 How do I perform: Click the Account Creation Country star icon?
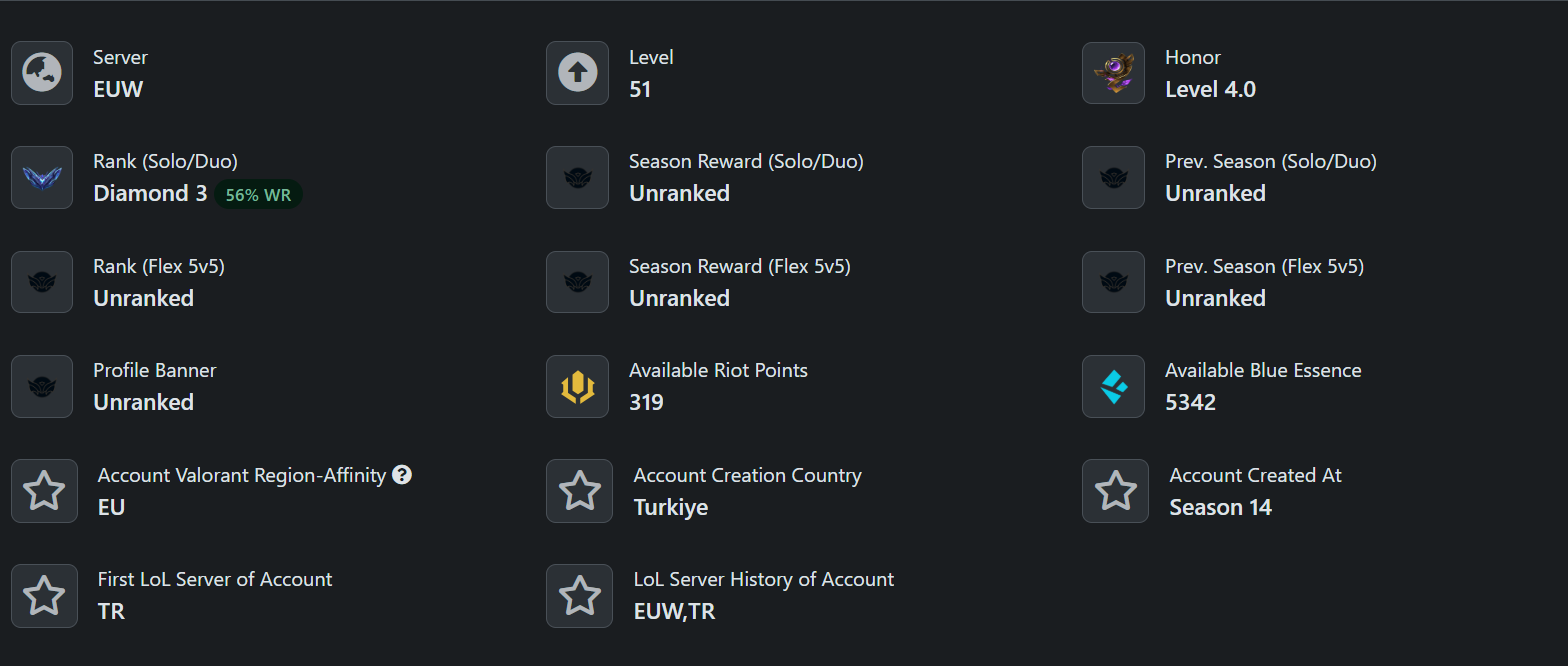point(579,491)
